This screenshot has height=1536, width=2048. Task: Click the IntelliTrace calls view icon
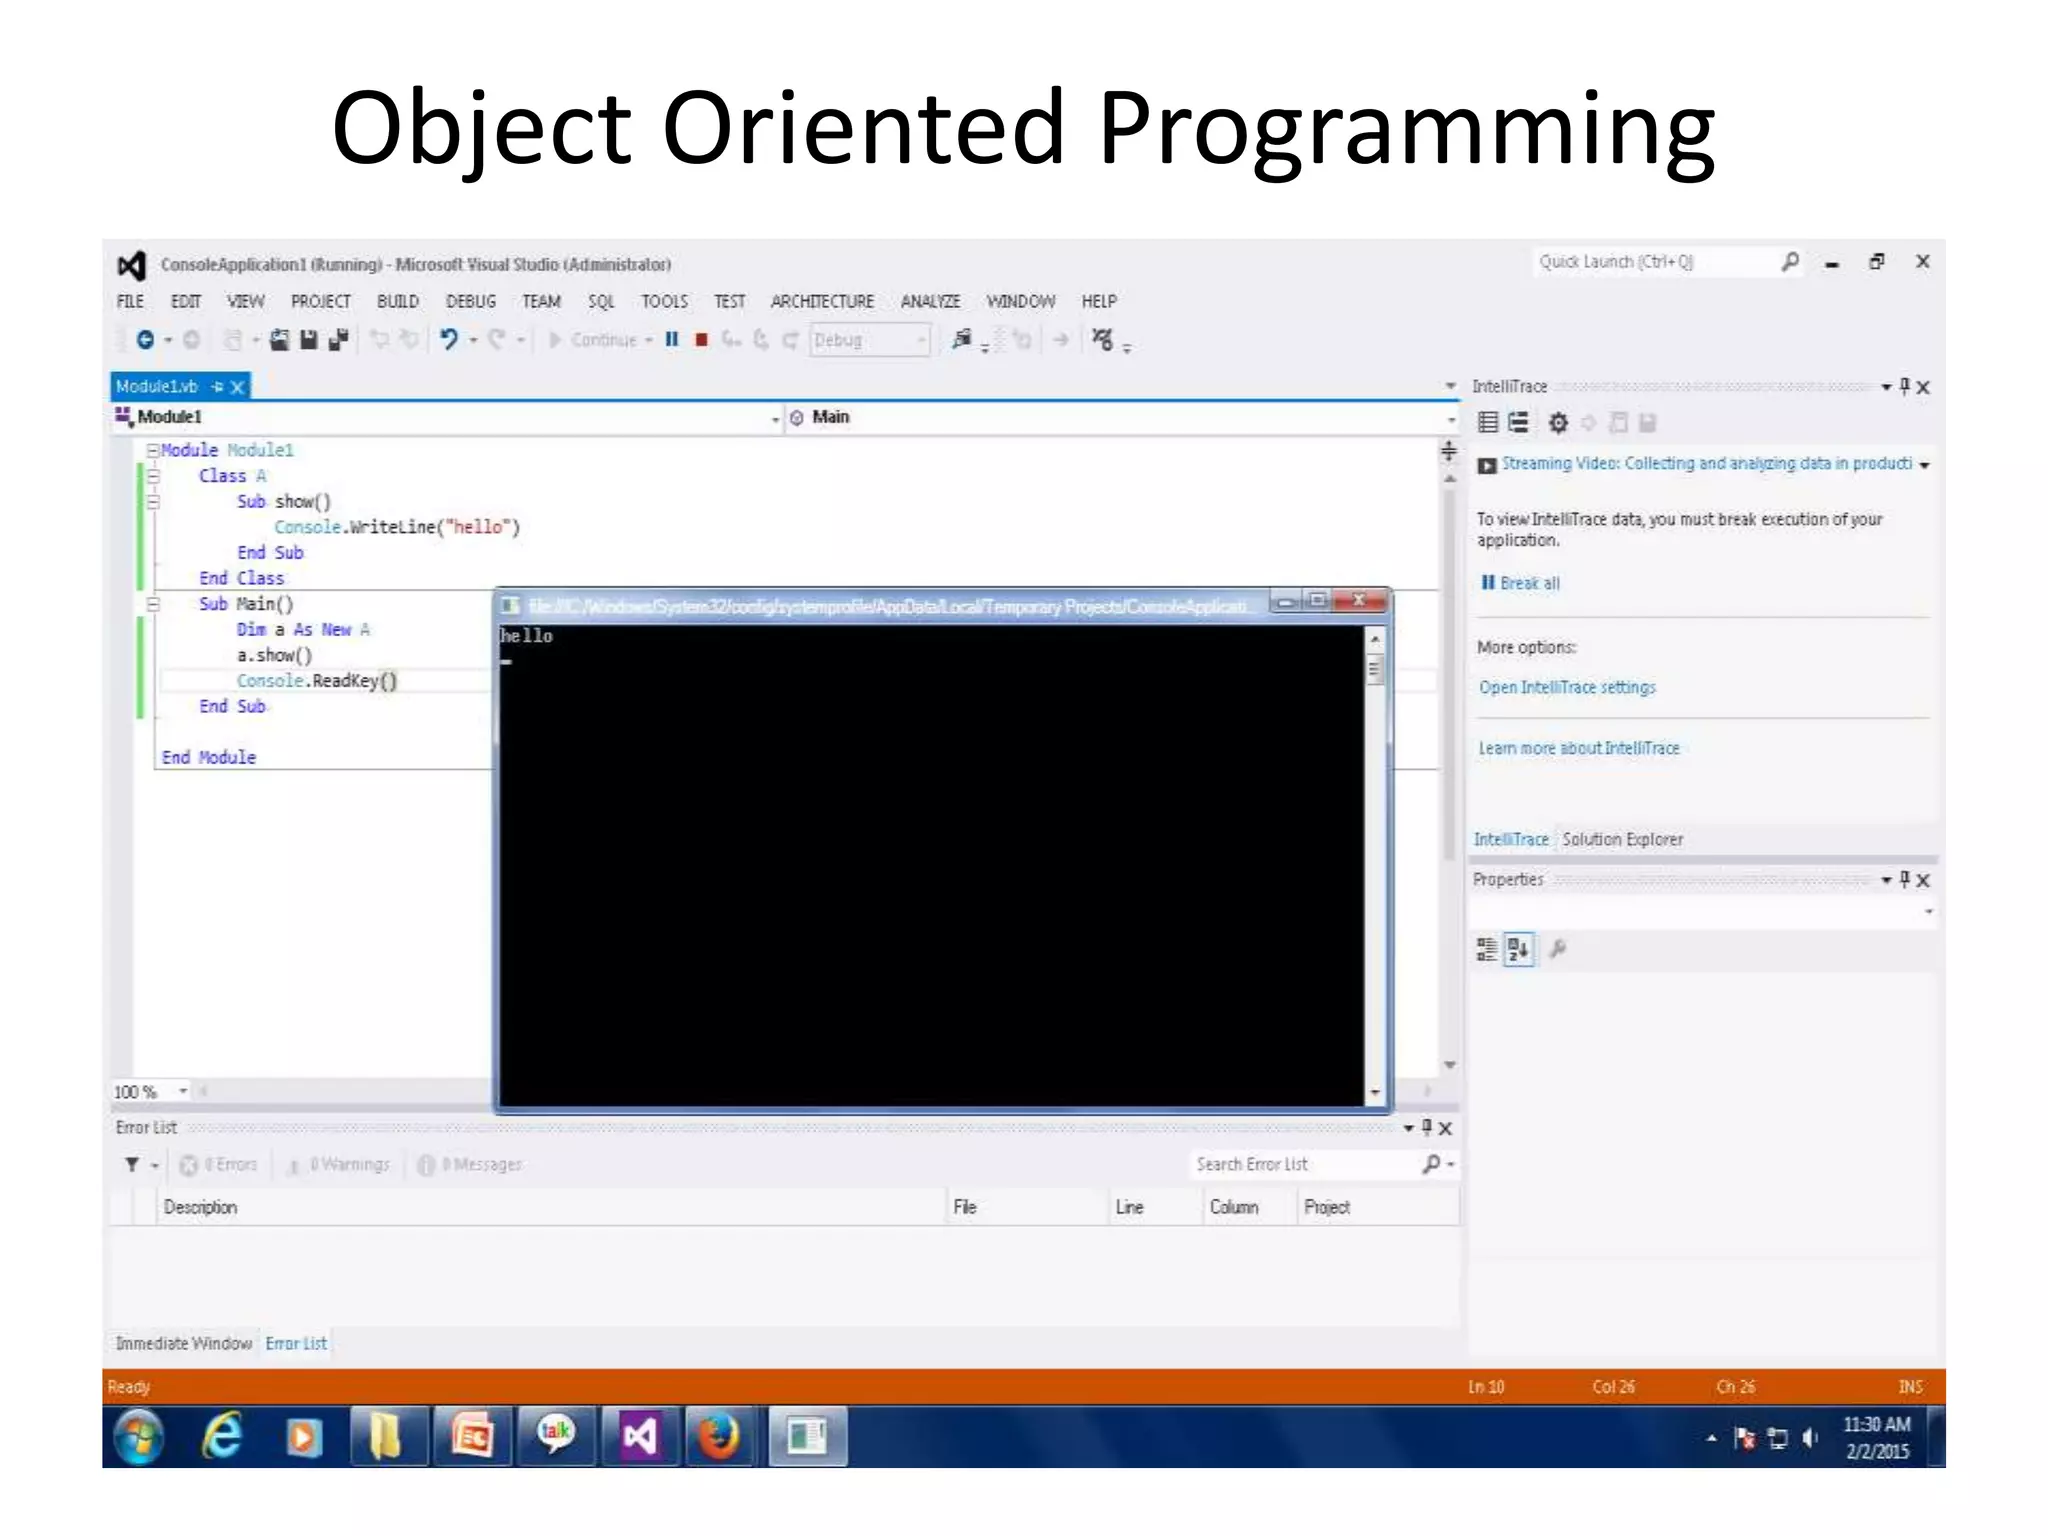coord(1518,423)
